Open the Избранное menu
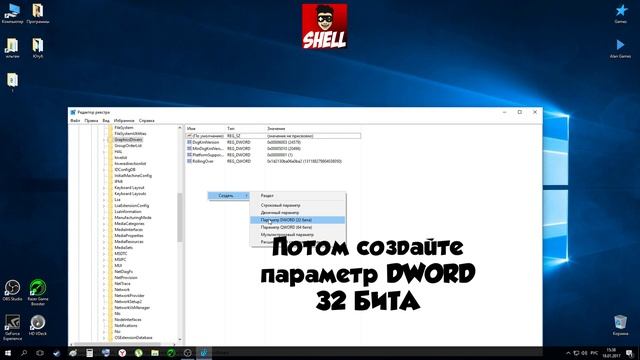 [124, 121]
